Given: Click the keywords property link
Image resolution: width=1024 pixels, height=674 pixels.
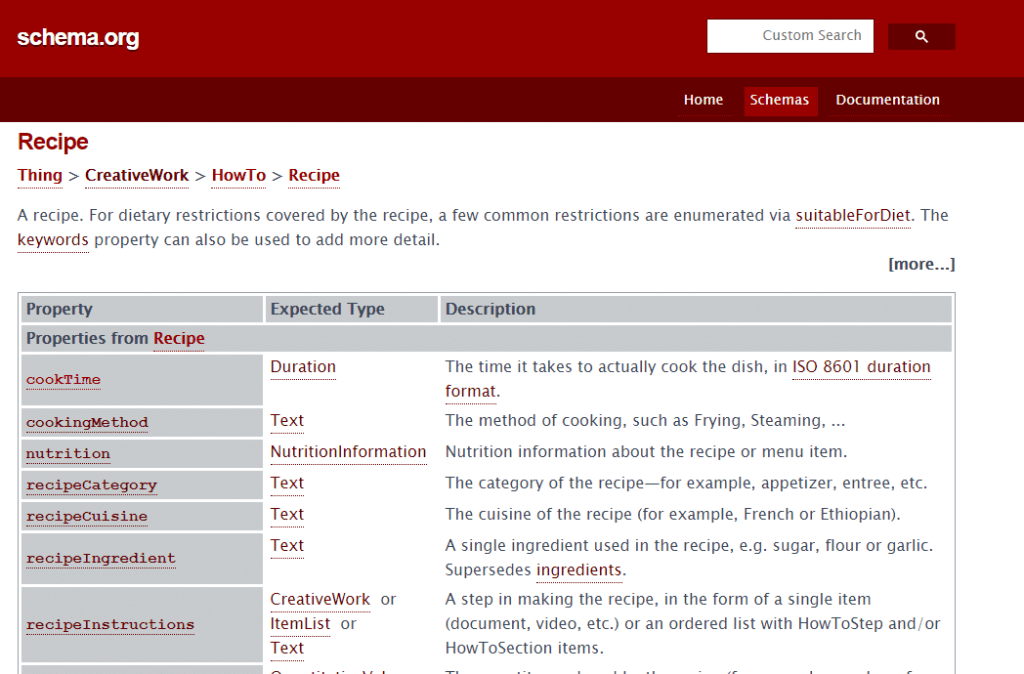Looking at the screenshot, I should point(52,240).
